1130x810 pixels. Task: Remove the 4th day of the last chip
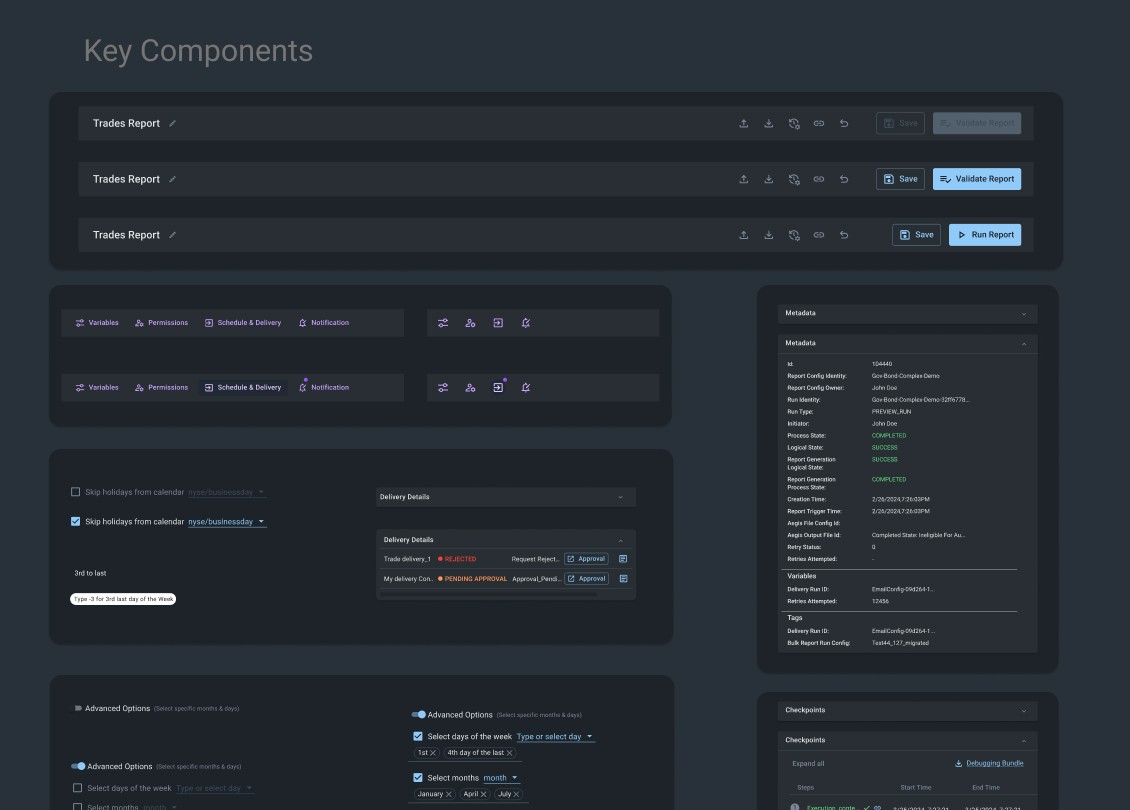tap(510, 753)
